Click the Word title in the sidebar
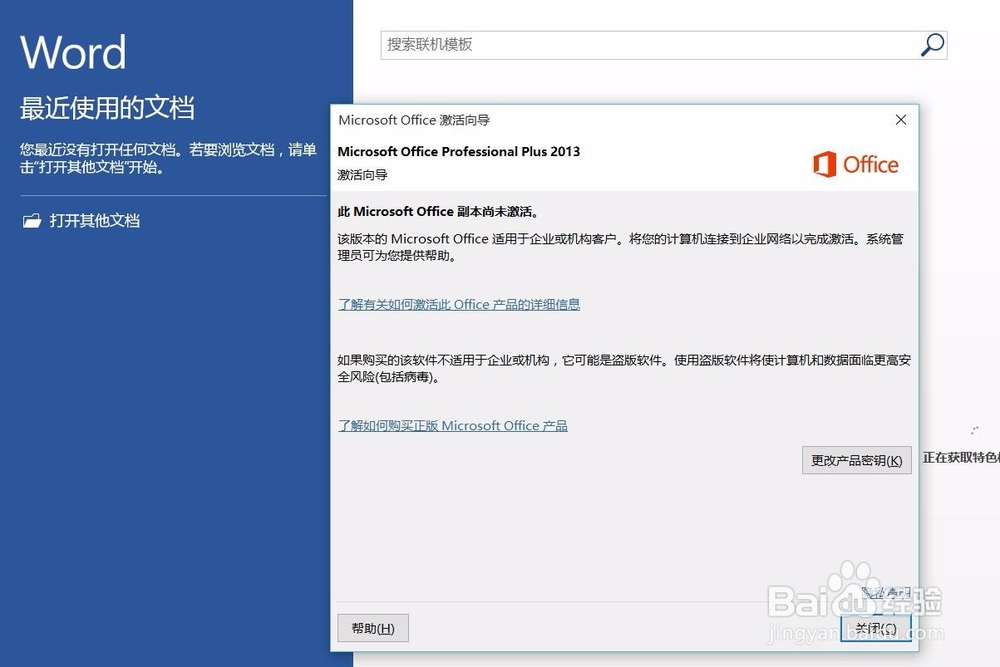This screenshot has height=667, width=1000. pyautogui.click(x=73, y=52)
